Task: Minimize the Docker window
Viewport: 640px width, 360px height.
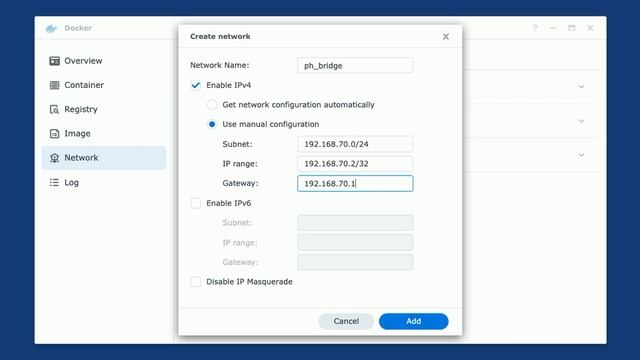Action: click(x=553, y=28)
